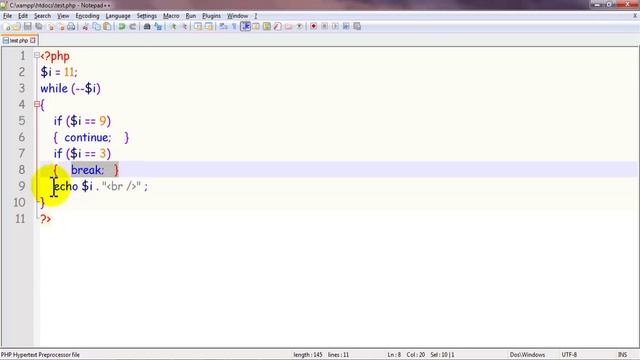The image size is (640, 360).
Task: Click the Save All toolbar icon
Action: click(x=39, y=27)
